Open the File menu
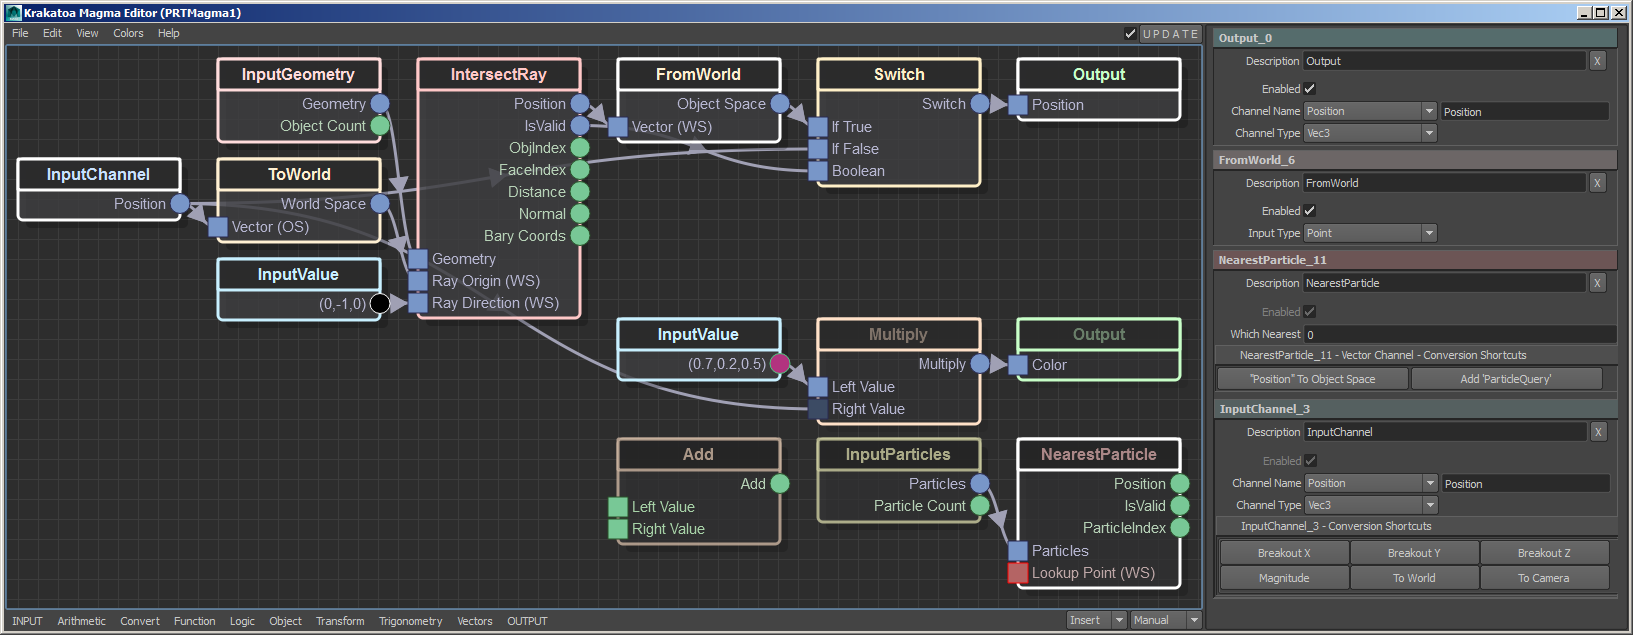 [x=20, y=33]
